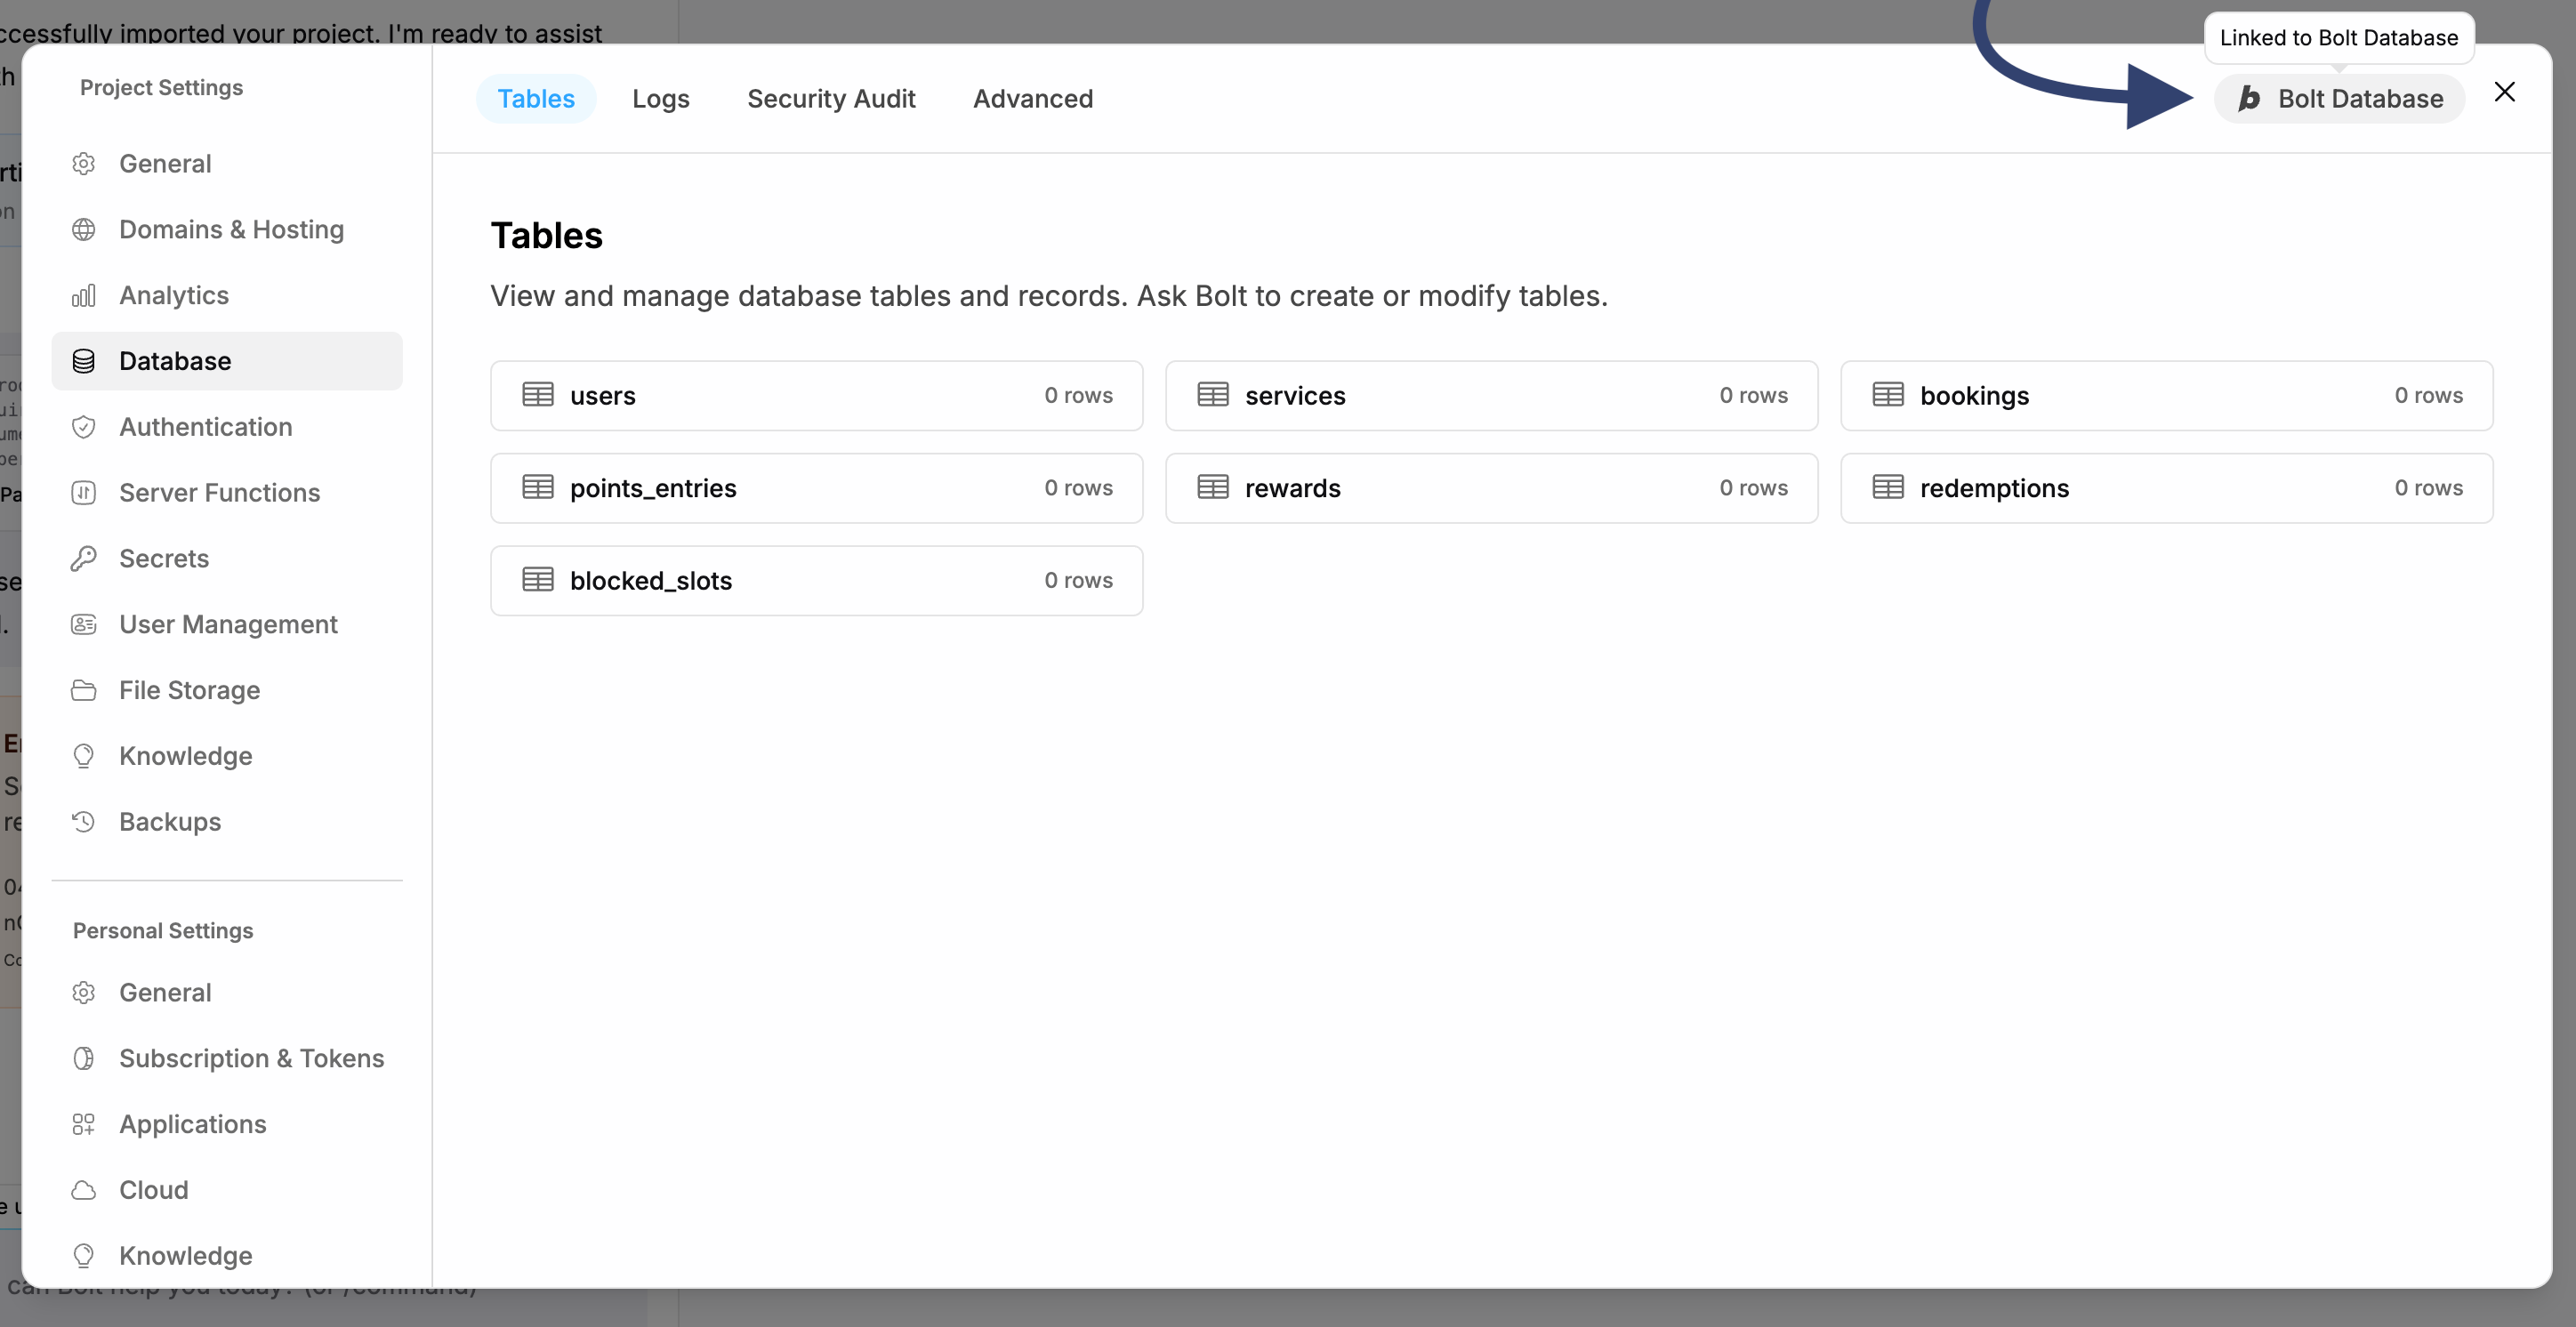2576x1327 pixels.
Task: Click the Backups history icon
Action: coord(84,821)
